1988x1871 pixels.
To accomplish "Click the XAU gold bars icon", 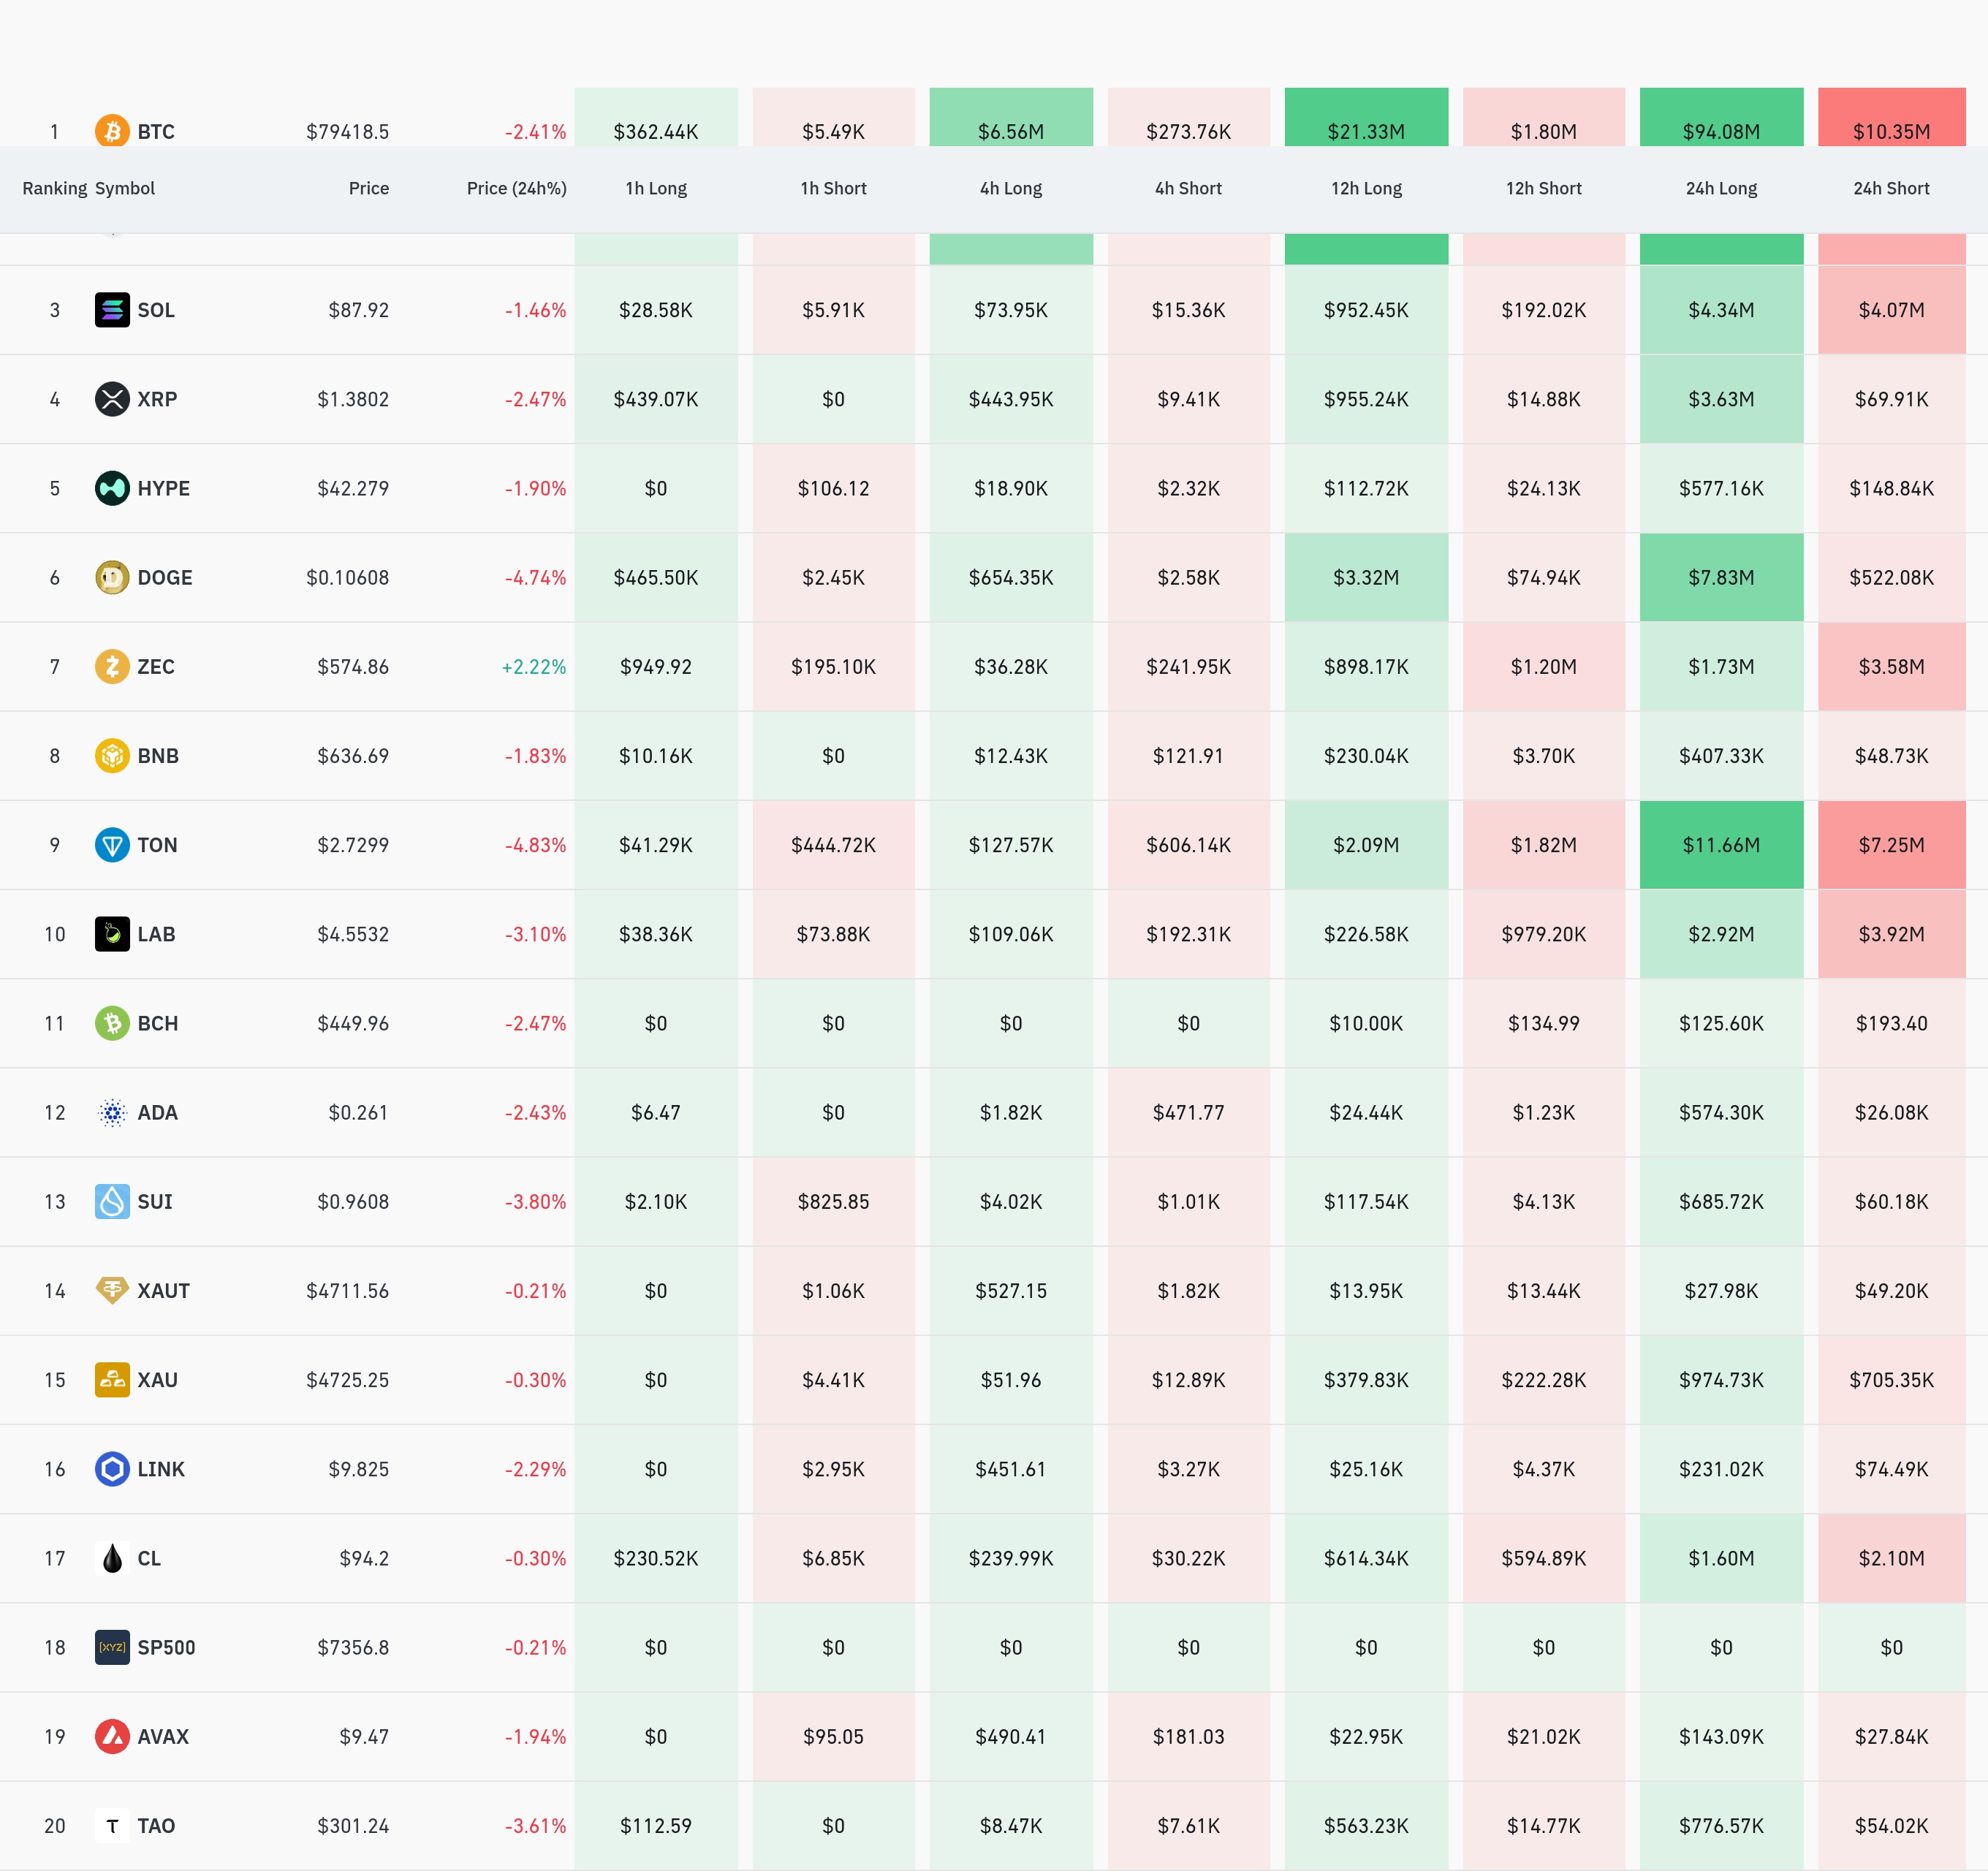I will (112, 1380).
